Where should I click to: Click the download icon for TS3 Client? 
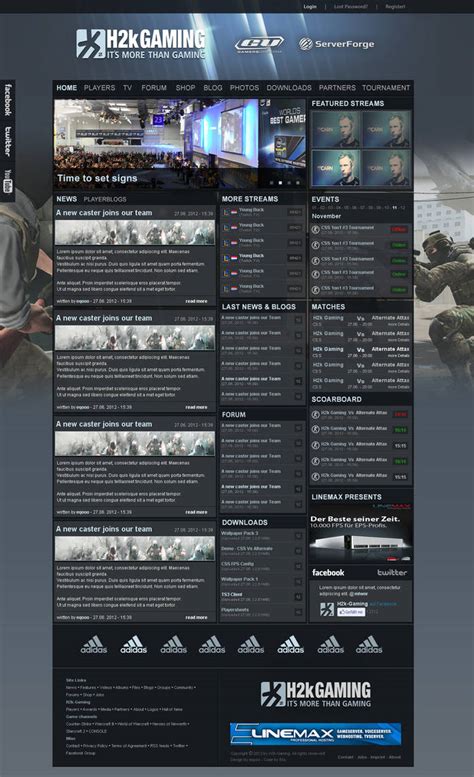pos(298,597)
